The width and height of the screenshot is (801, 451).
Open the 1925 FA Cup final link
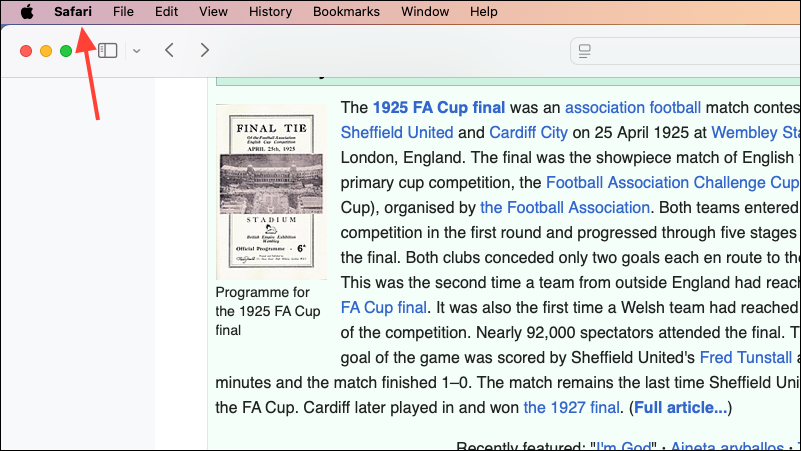click(439, 107)
